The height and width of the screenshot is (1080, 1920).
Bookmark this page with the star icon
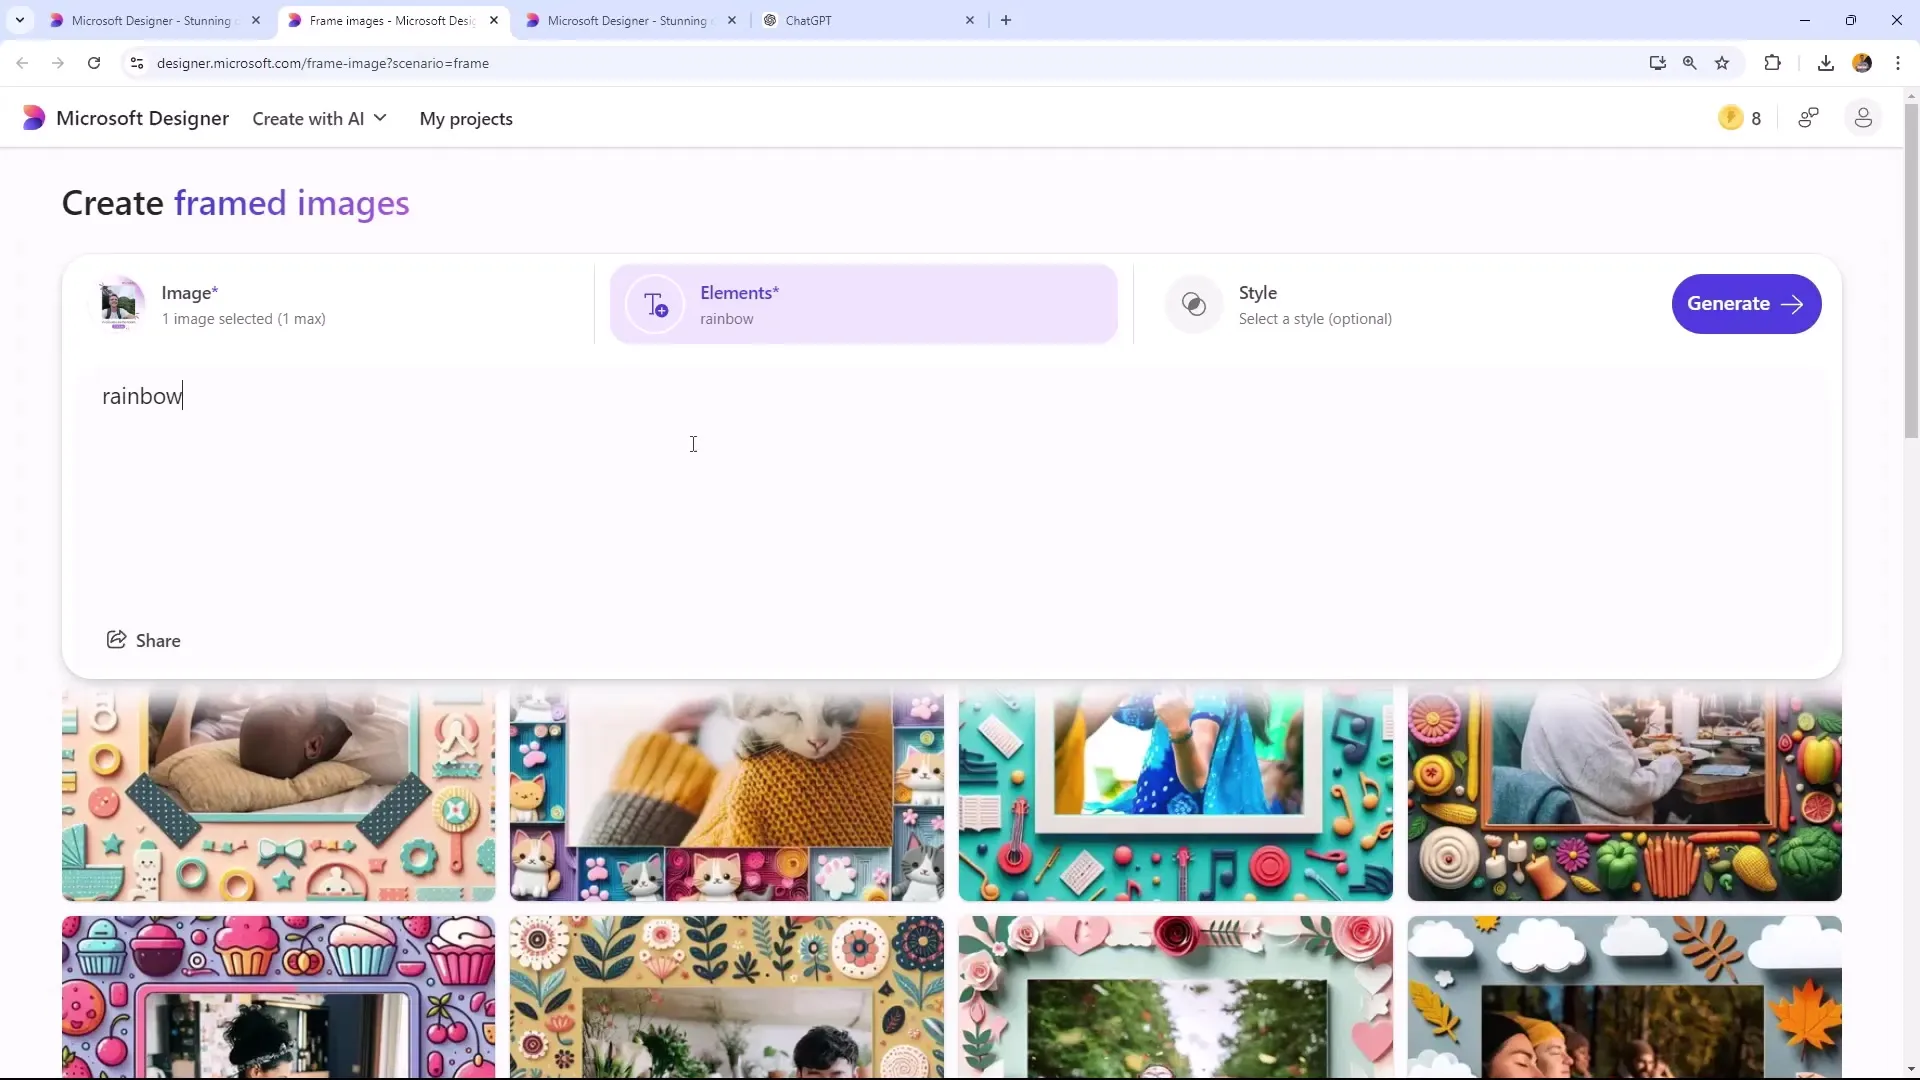point(1722,63)
